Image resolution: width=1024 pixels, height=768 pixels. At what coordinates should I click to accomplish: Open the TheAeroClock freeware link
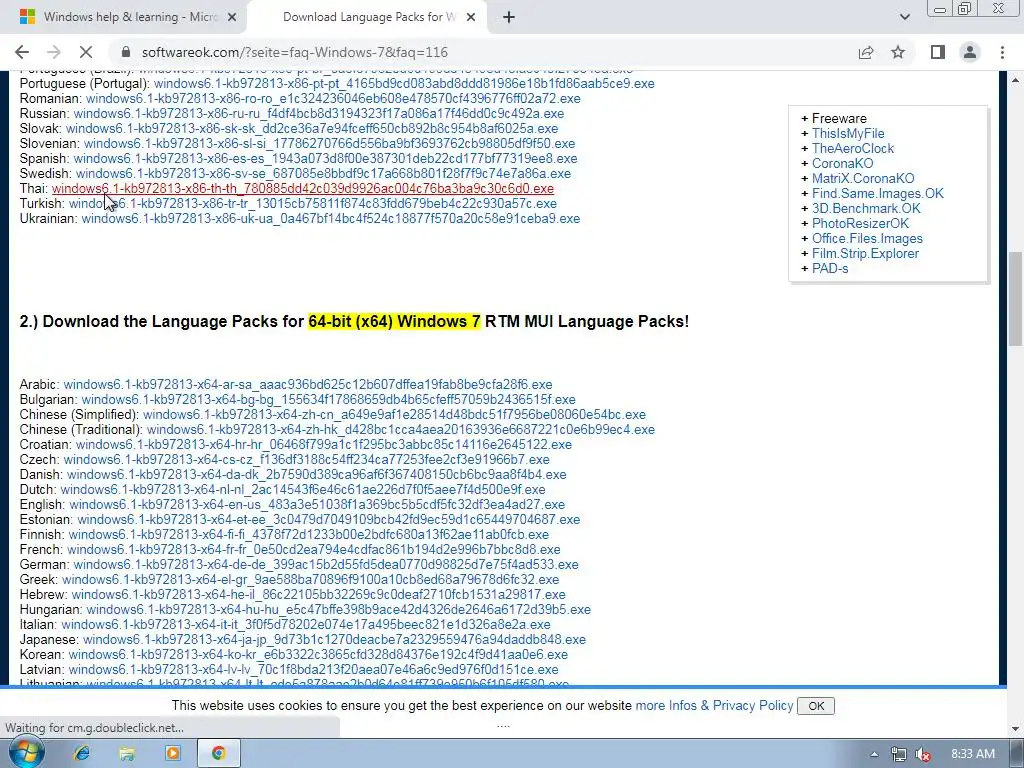click(x=853, y=148)
